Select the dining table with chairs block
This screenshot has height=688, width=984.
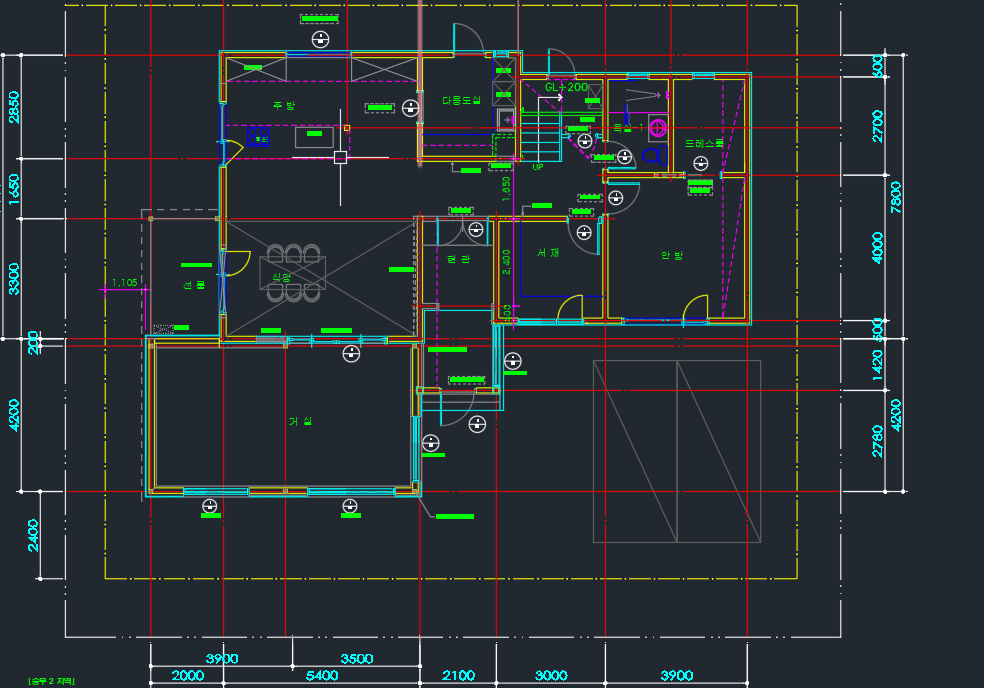click(291, 272)
